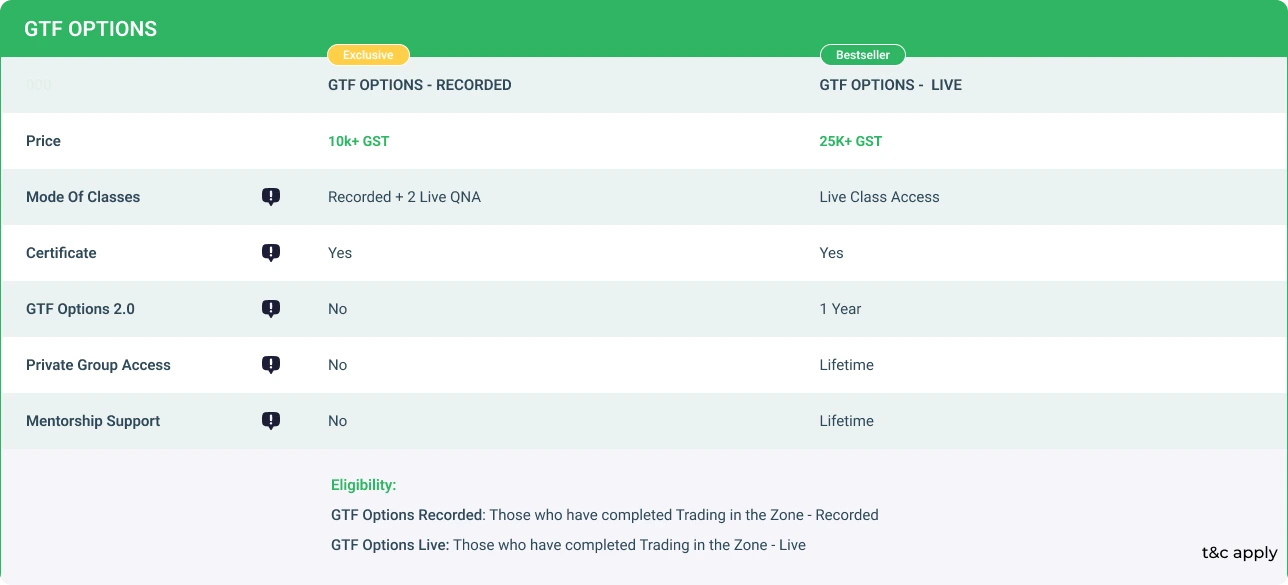Click the Mentorship Support info icon
The height and width of the screenshot is (585, 1288).
(x=271, y=421)
